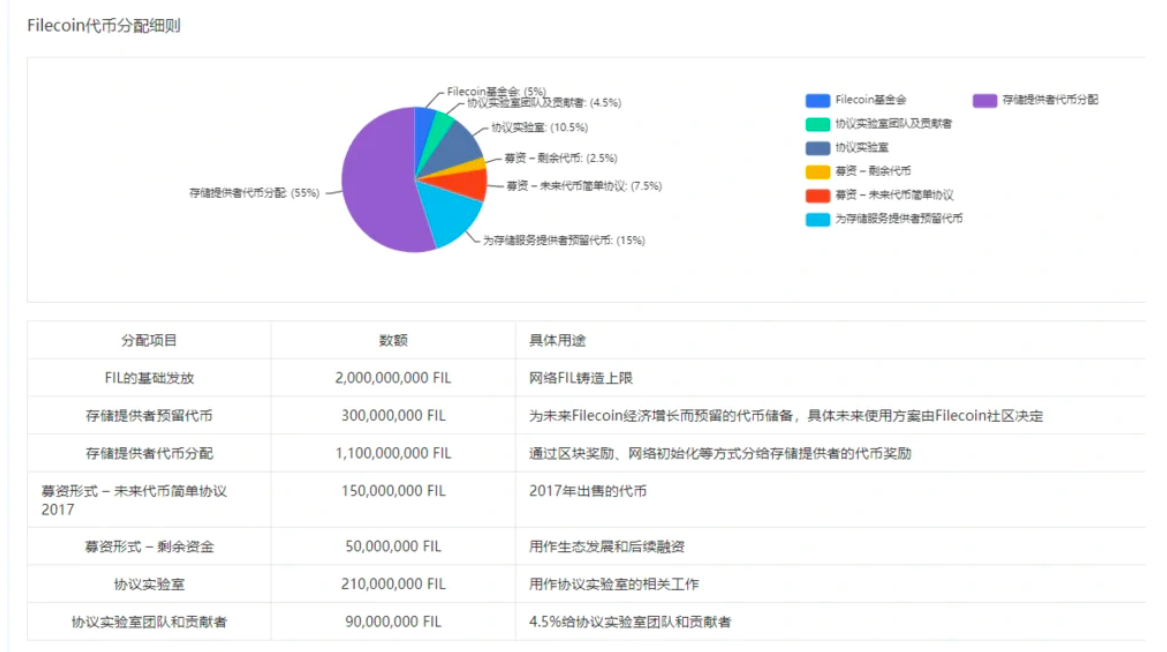Click the 协议实验室: (10.5%) chart label

(x=539, y=128)
